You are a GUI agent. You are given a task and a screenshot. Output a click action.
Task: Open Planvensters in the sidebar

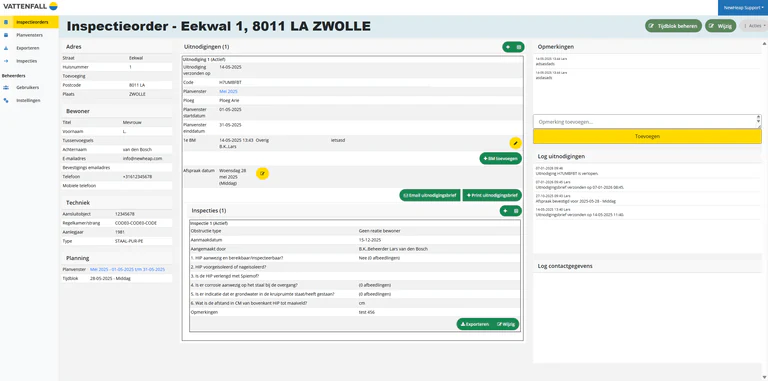point(29,35)
